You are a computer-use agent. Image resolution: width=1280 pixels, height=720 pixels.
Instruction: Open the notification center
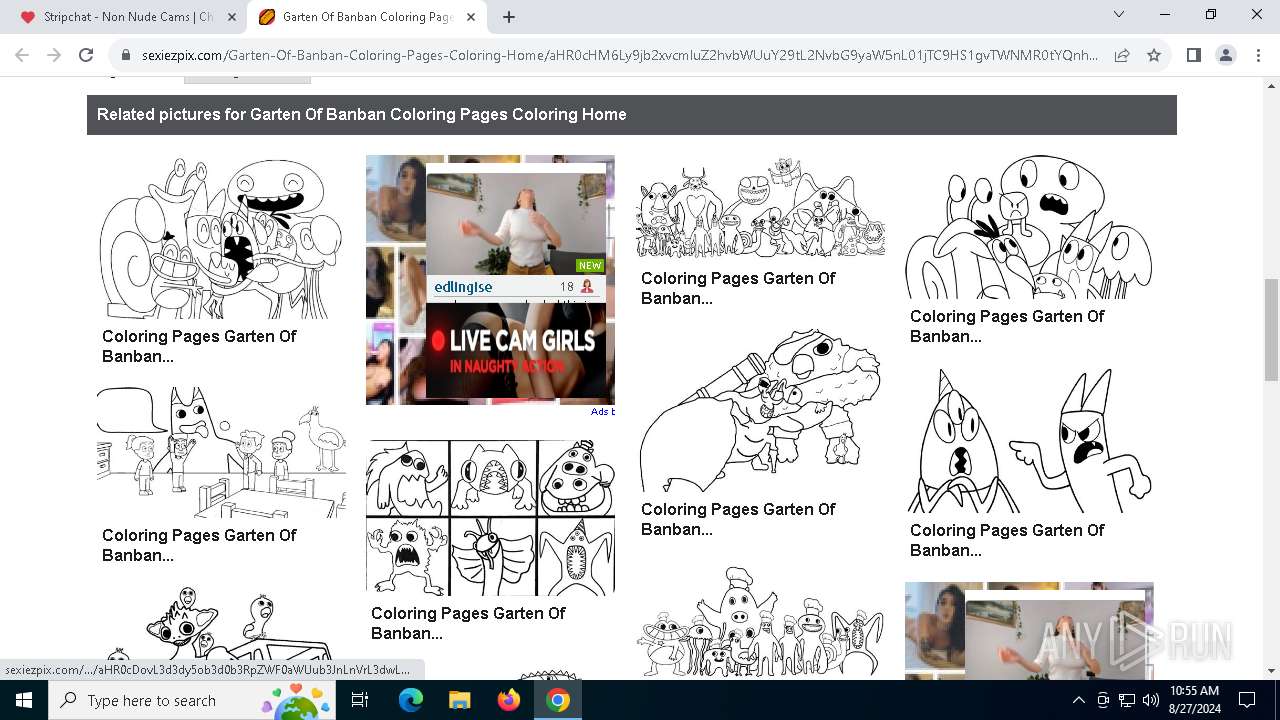point(1247,700)
